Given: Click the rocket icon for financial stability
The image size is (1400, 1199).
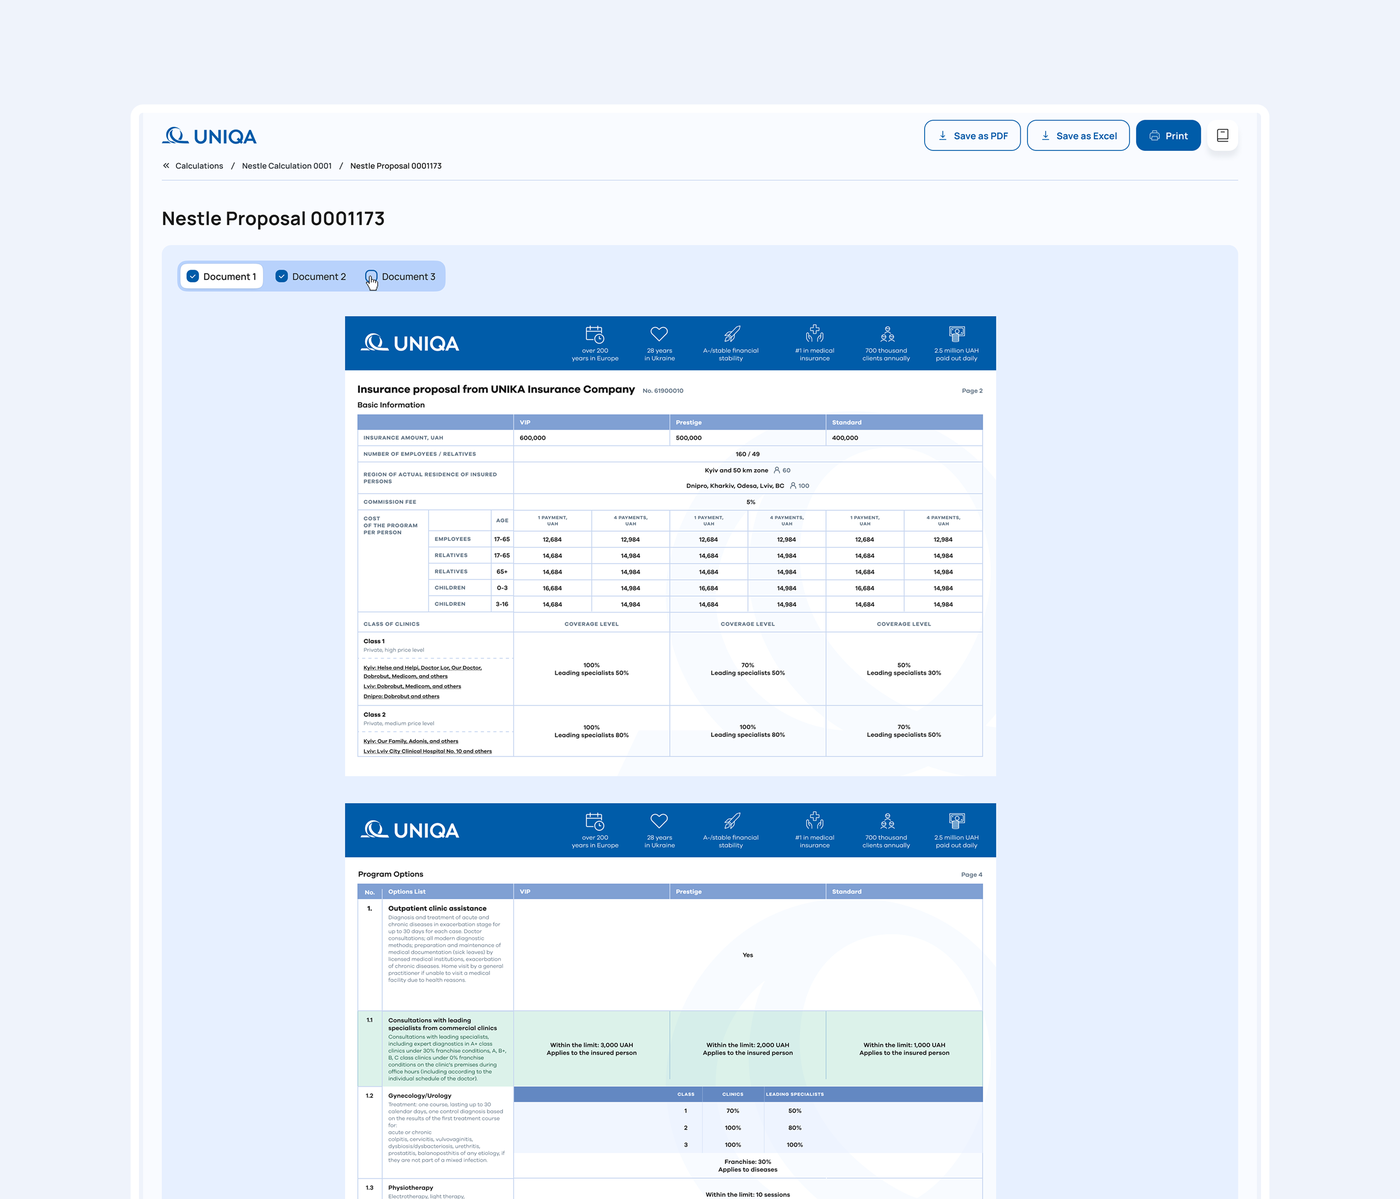Looking at the screenshot, I should point(731,334).
